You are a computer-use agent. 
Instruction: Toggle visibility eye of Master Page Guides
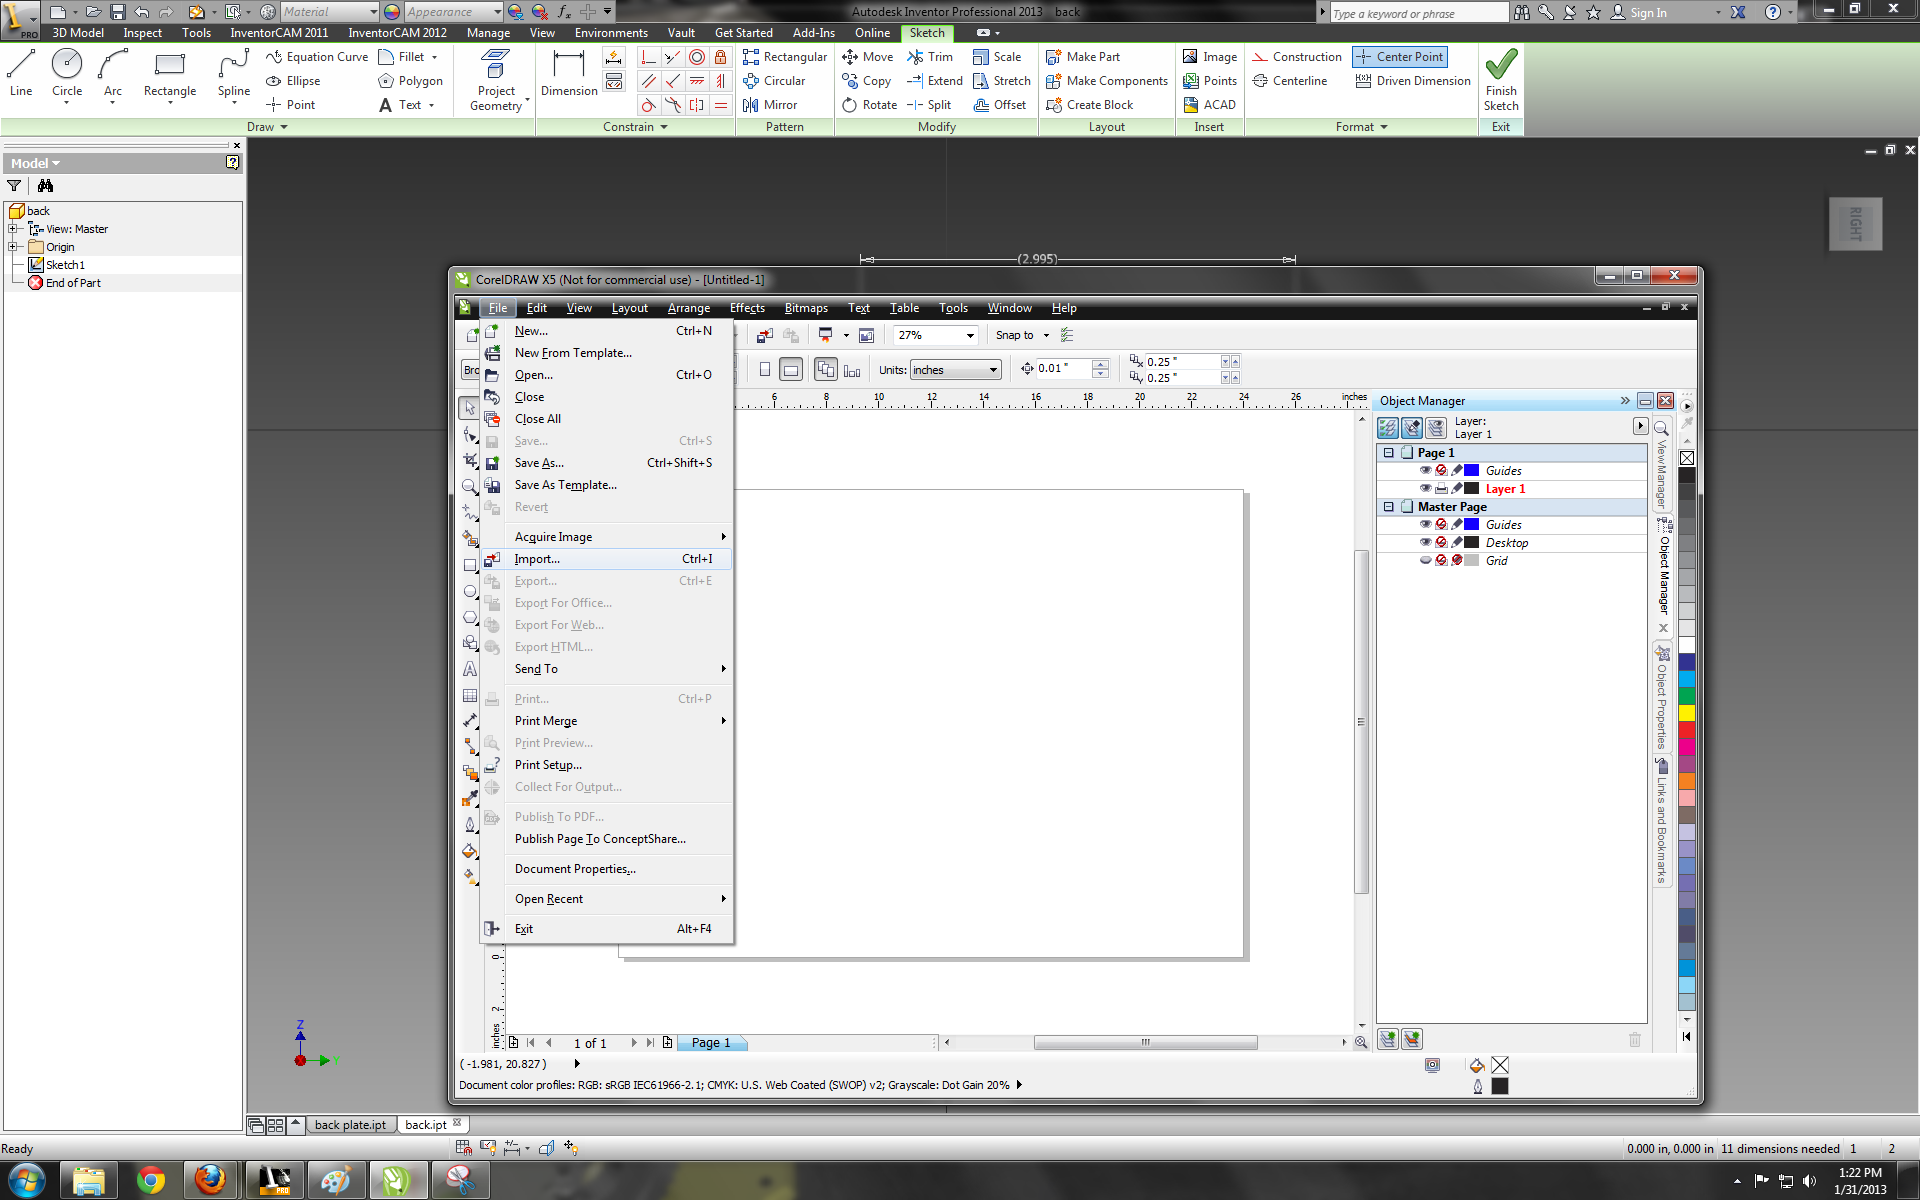(1425, 524)
